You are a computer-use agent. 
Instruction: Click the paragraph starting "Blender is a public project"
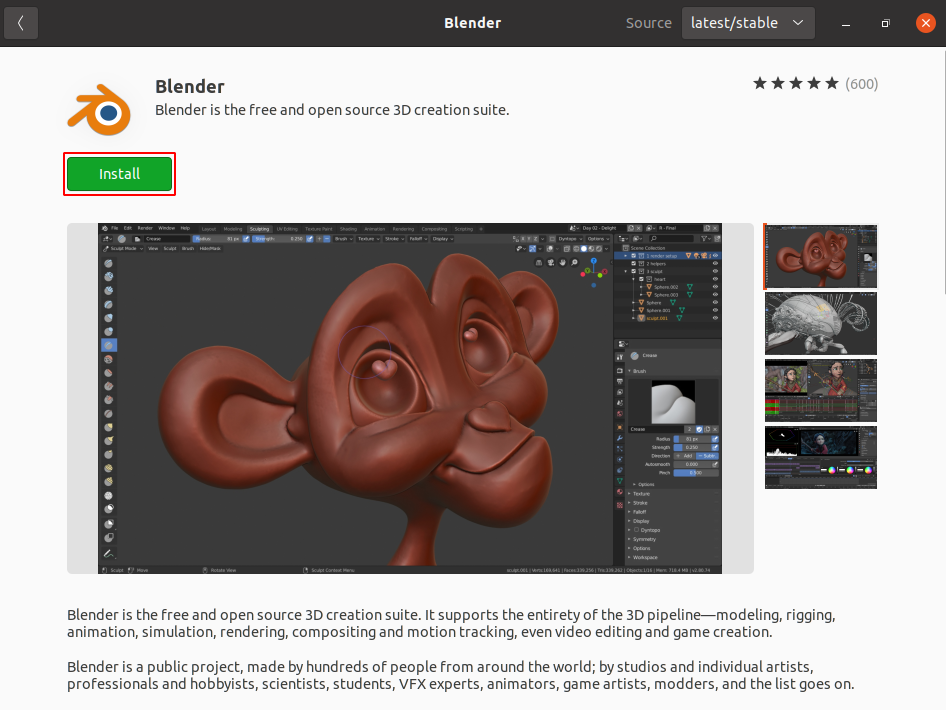[460, 675]
